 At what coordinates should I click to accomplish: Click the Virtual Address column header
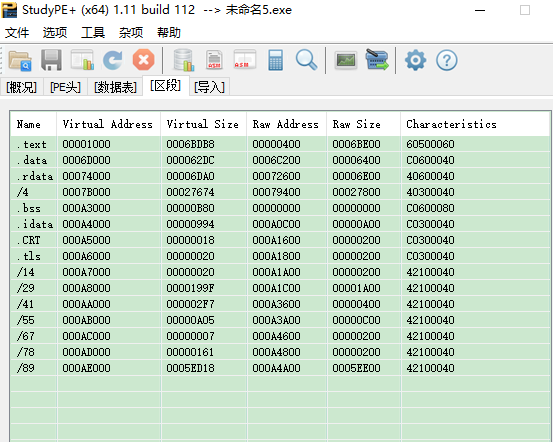coord(108,124)
